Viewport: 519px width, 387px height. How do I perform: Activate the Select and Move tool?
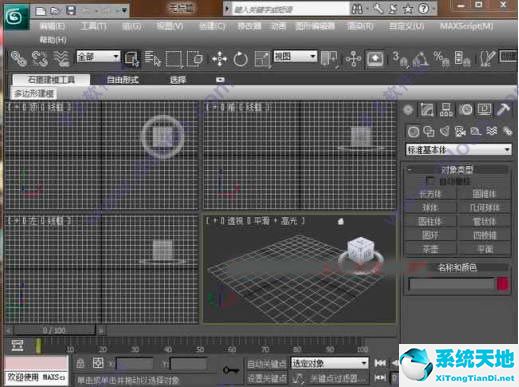[x=219, y=59]
